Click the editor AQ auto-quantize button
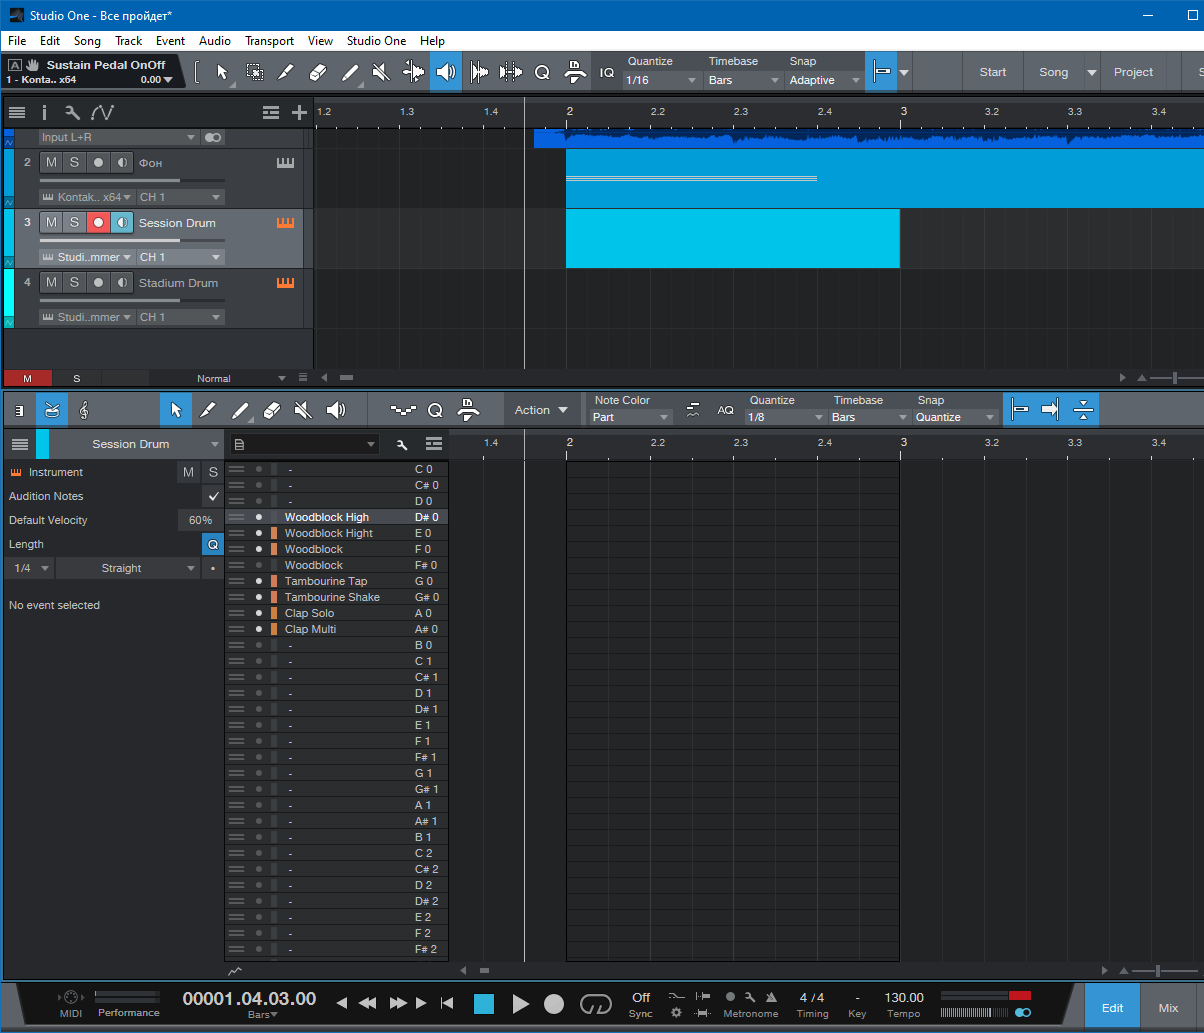The image size is (1204, 1033). coord(725,410)
